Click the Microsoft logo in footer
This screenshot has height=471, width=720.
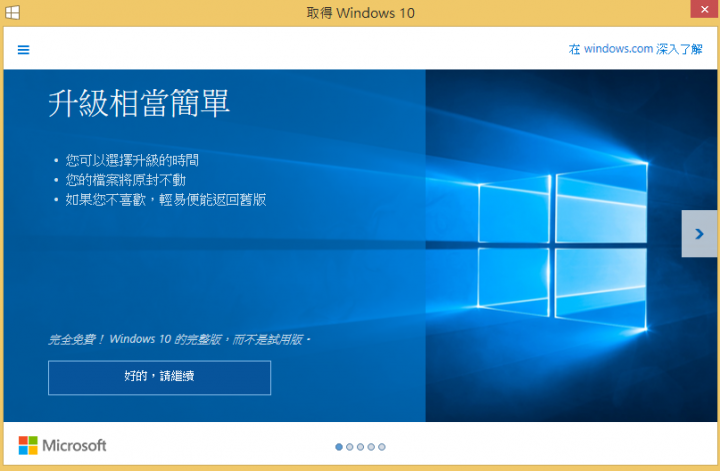click(x=62, y=445)
